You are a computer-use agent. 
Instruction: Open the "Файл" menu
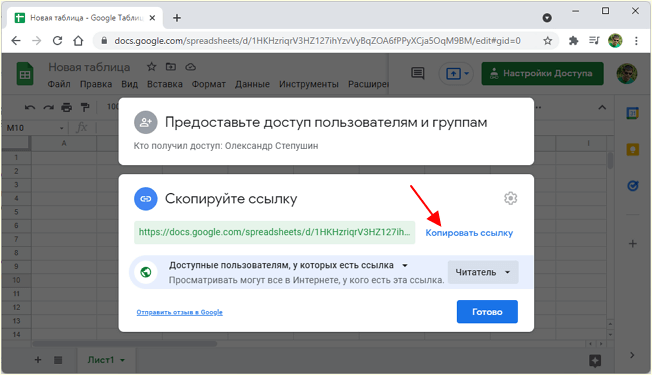click(59, 84)
